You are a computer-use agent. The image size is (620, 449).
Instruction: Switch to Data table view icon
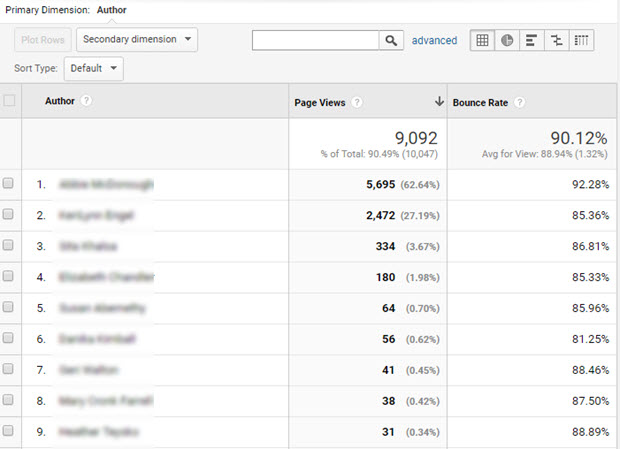coord(482,41)
